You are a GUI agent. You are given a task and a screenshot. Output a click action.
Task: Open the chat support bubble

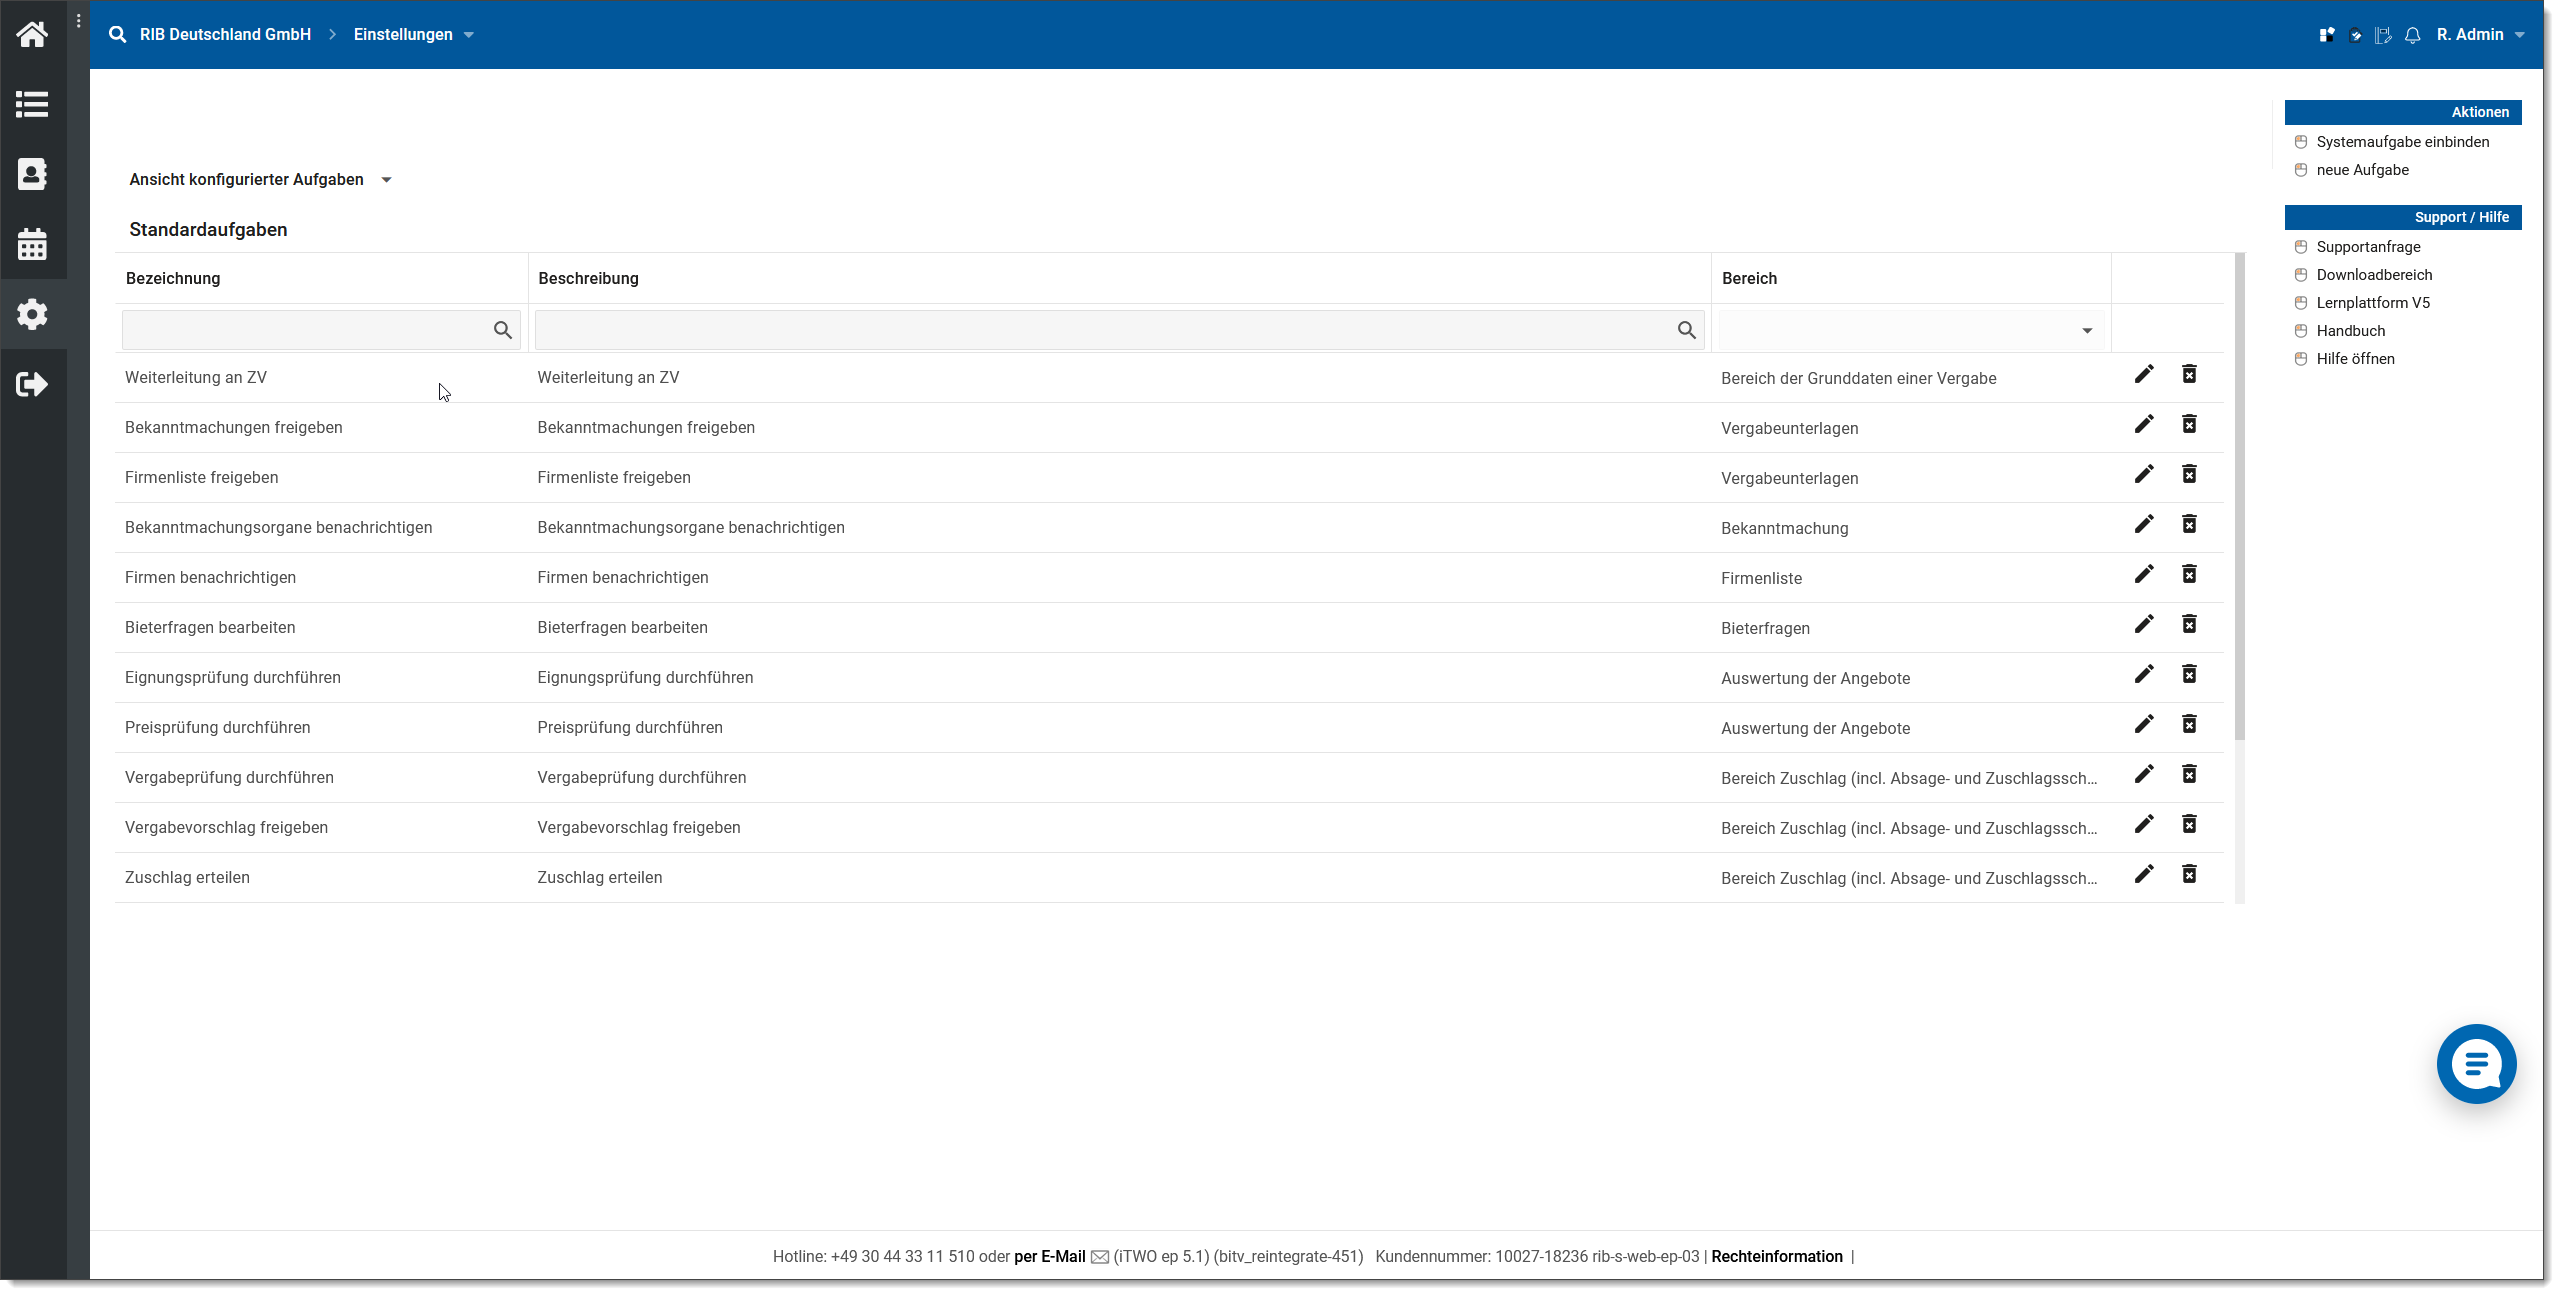point(2475,1064)
